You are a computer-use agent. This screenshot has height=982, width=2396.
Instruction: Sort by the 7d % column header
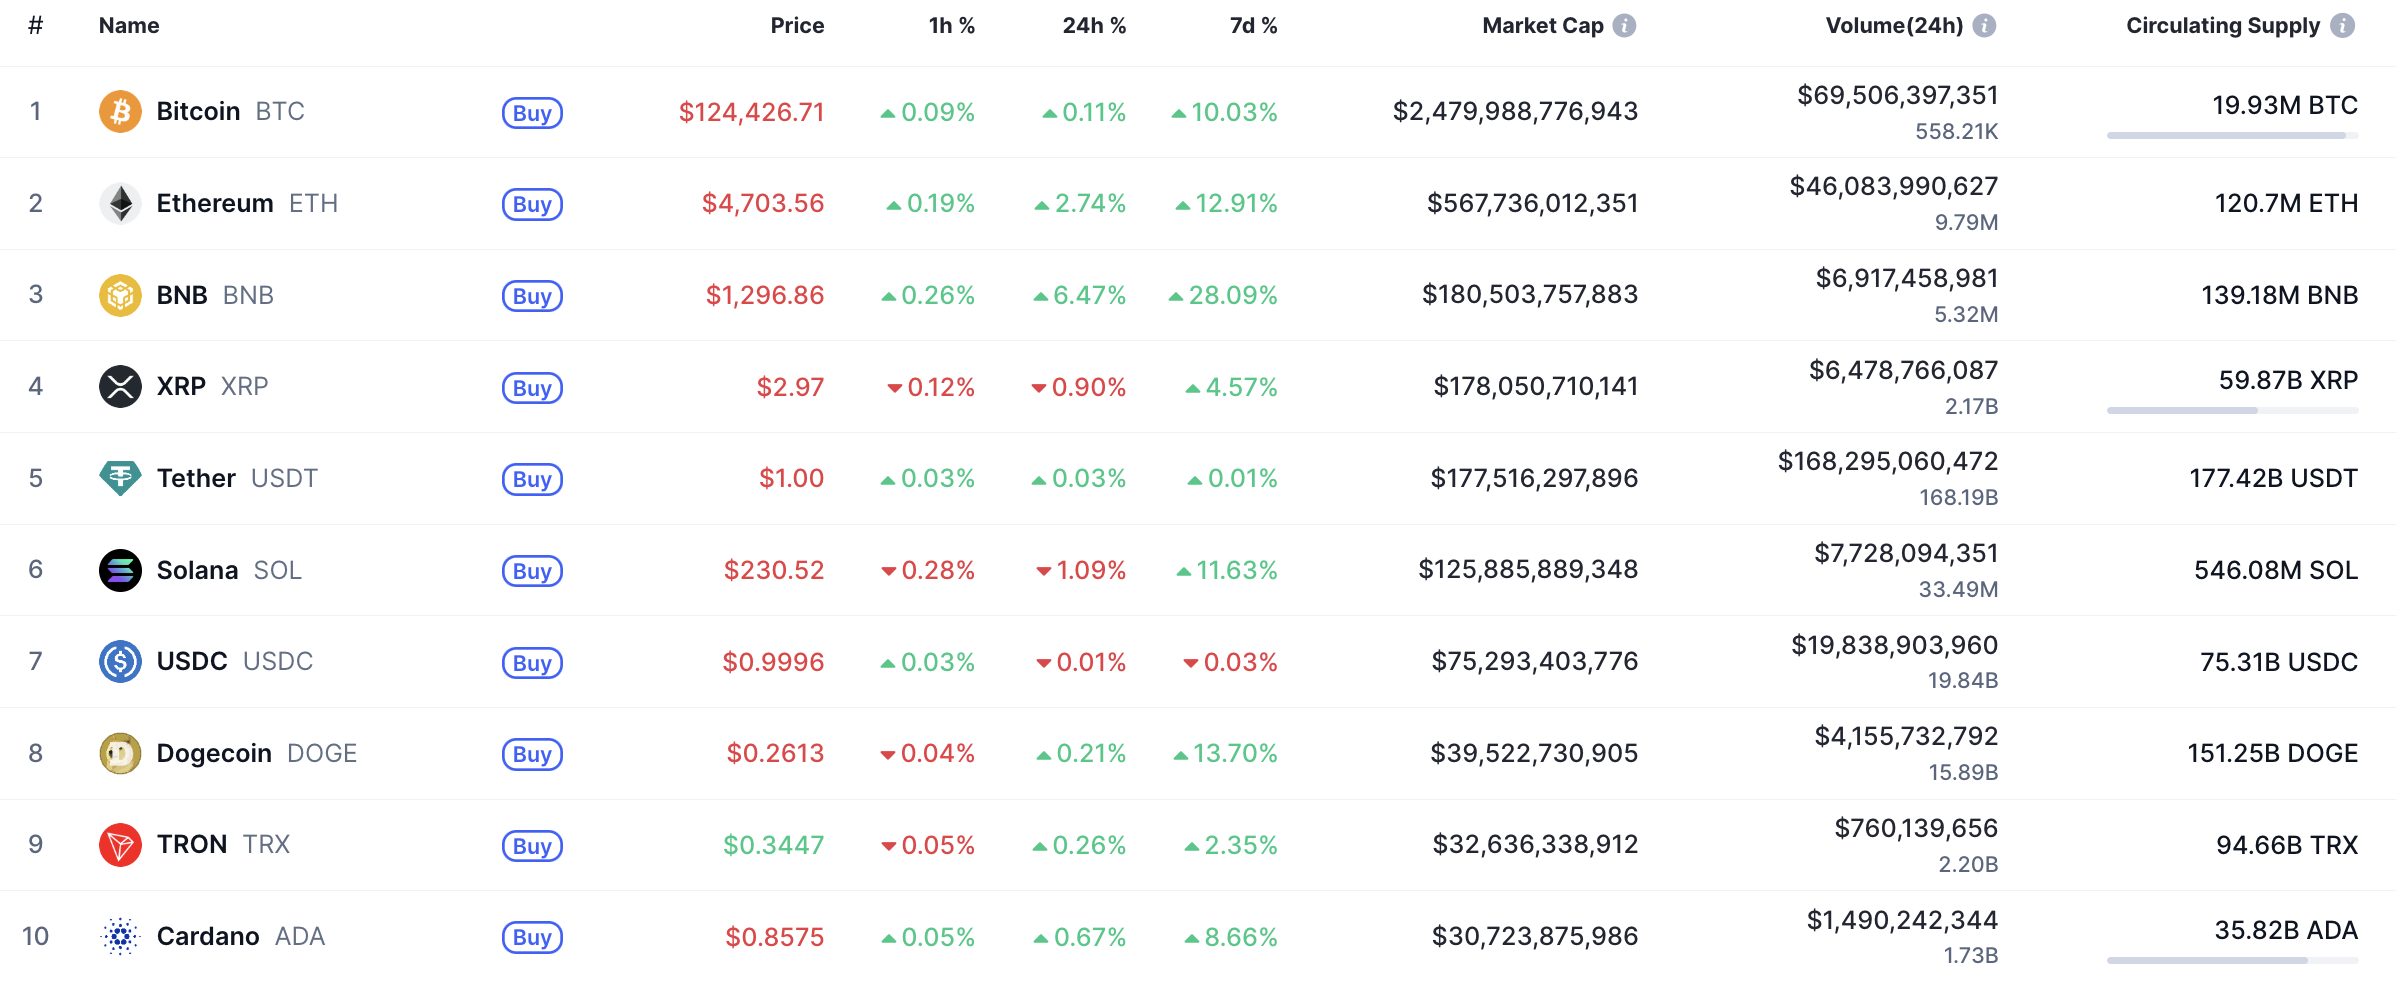coord(1253,26)
